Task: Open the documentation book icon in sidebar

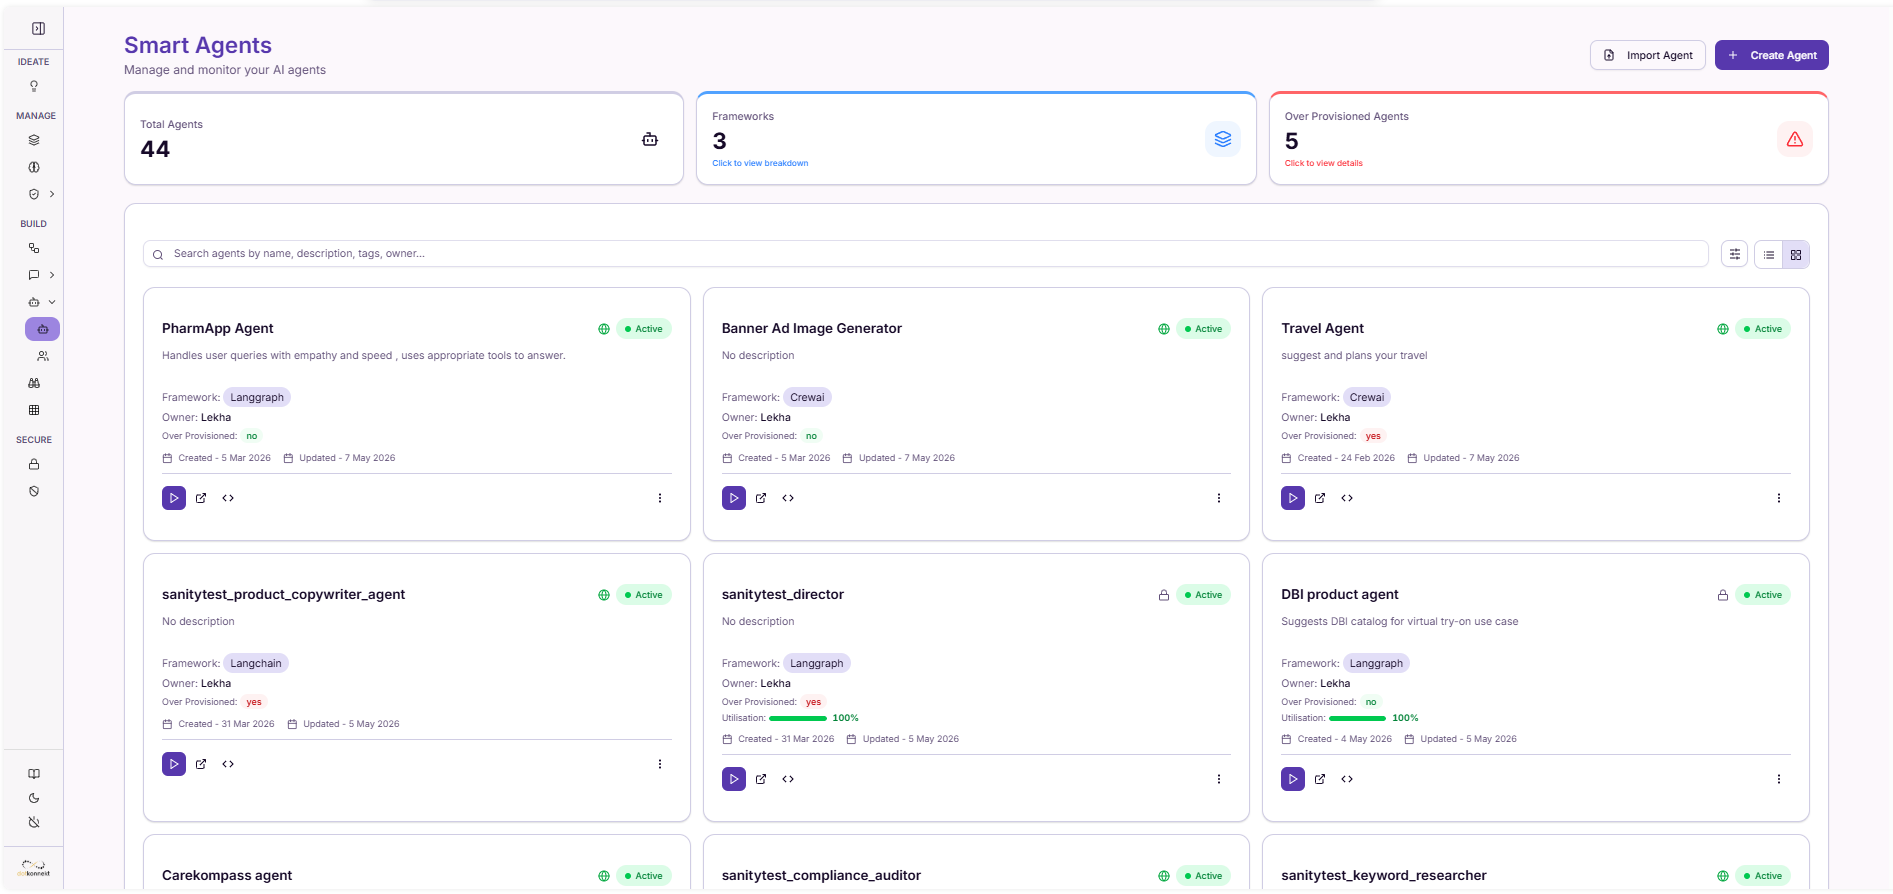Action: 34,774
